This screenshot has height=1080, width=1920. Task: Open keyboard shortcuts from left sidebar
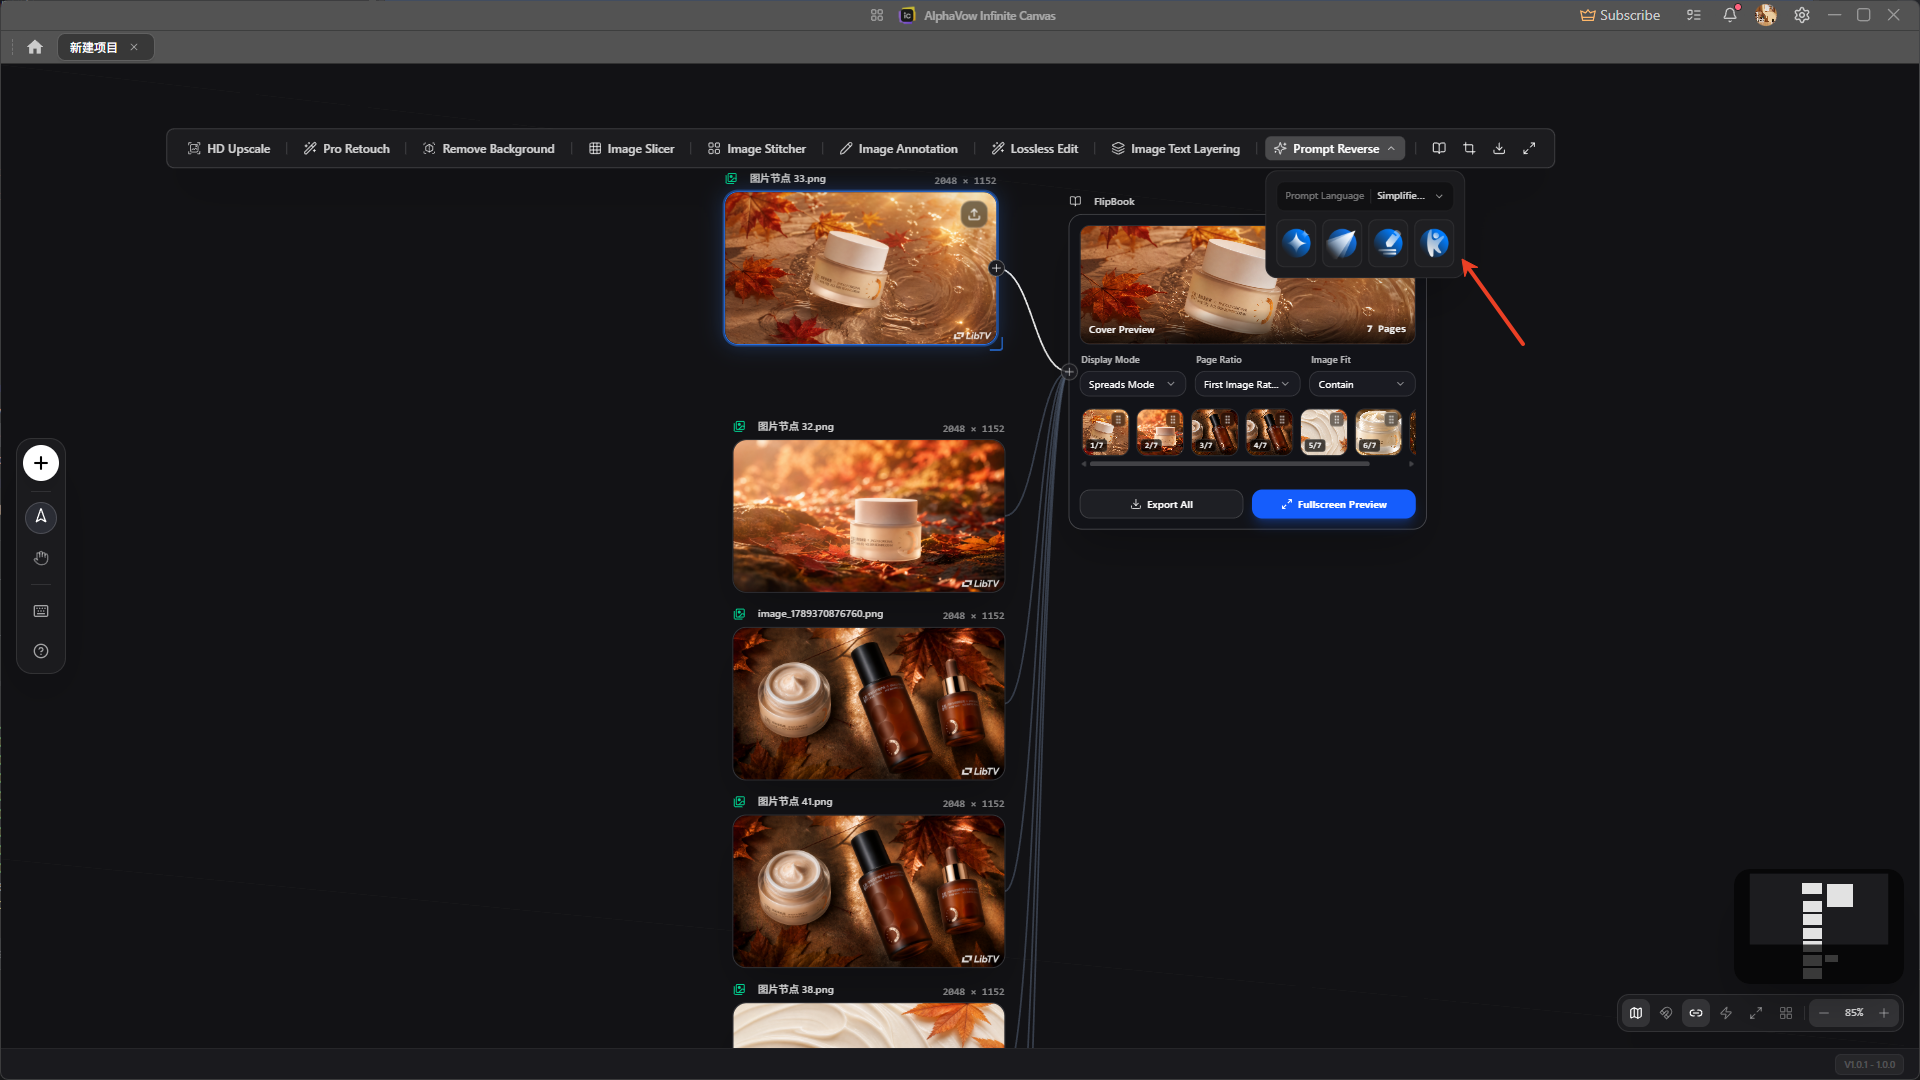point(41,611)
